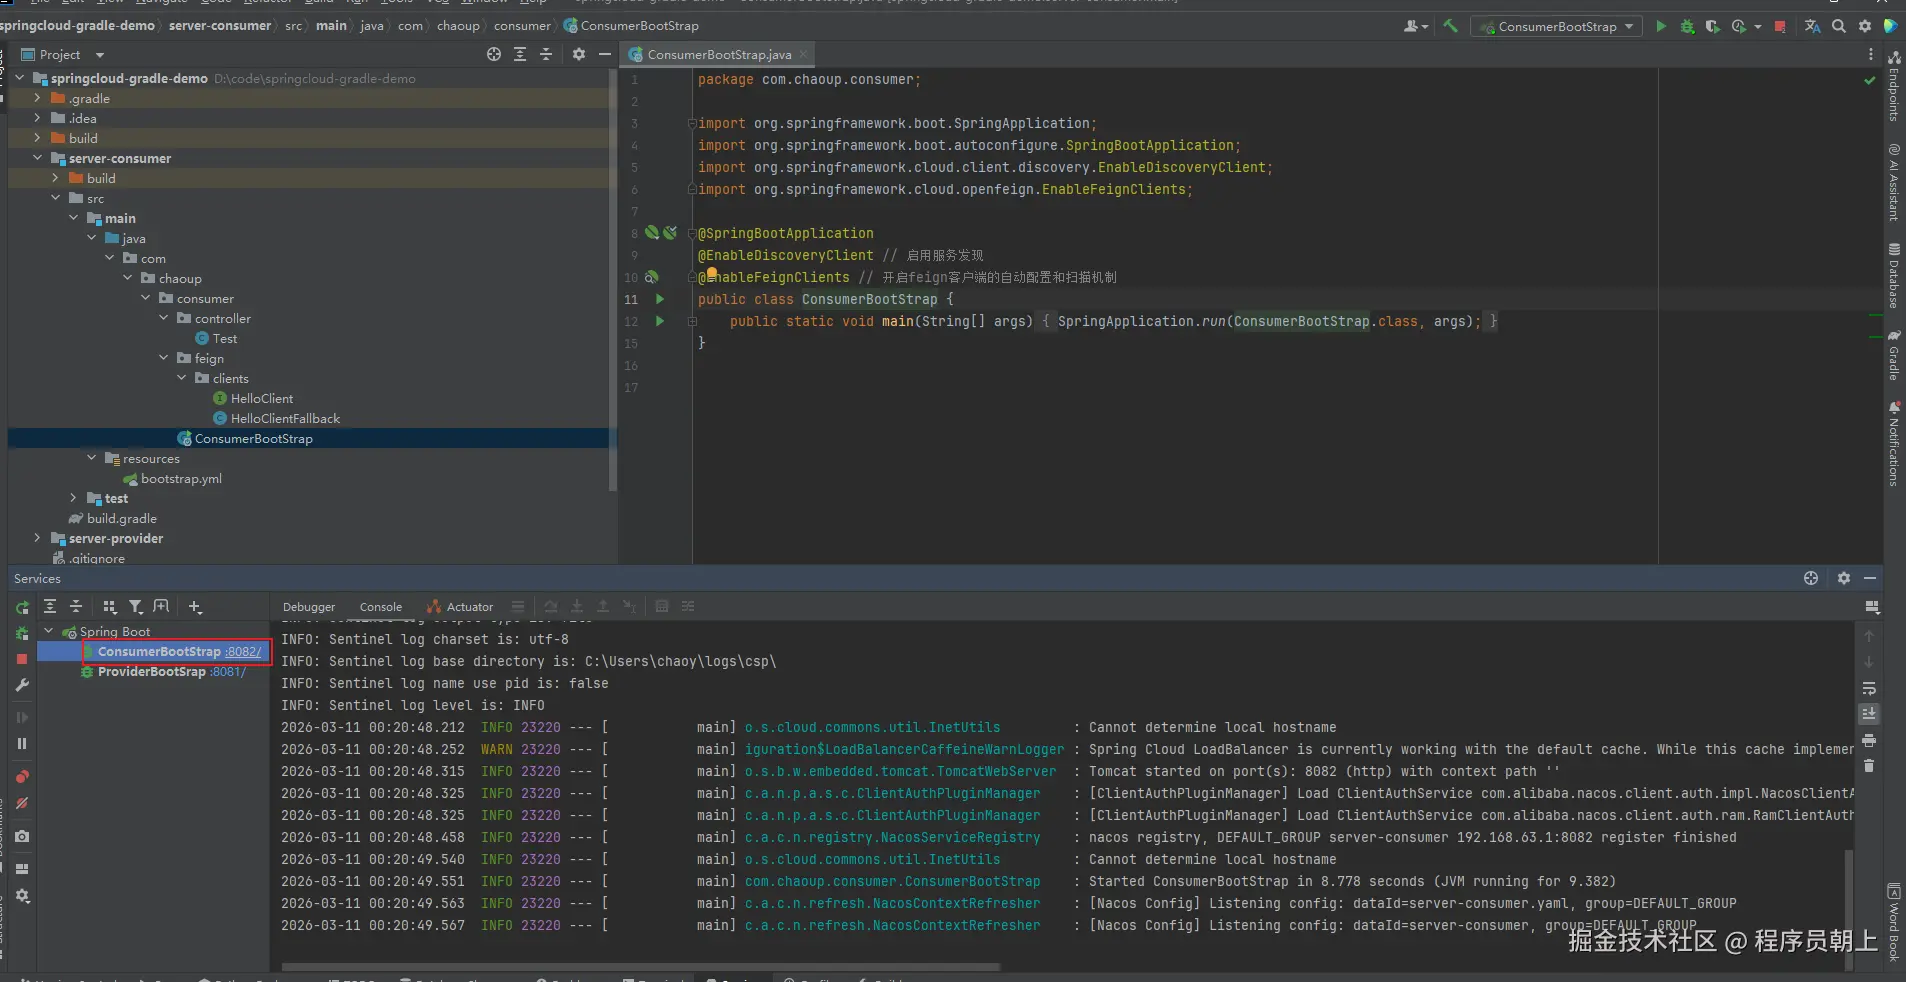Toggle scroll to end in console sidebar
The width and height of the screenshot is (1906, 982).
coord(1869,714)
